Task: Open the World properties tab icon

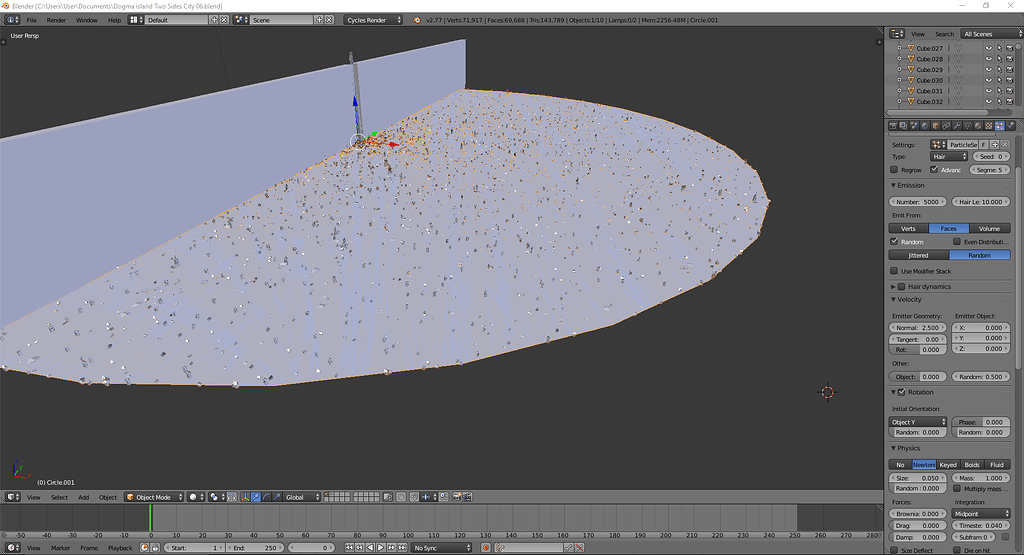Action: coord(925,126)
